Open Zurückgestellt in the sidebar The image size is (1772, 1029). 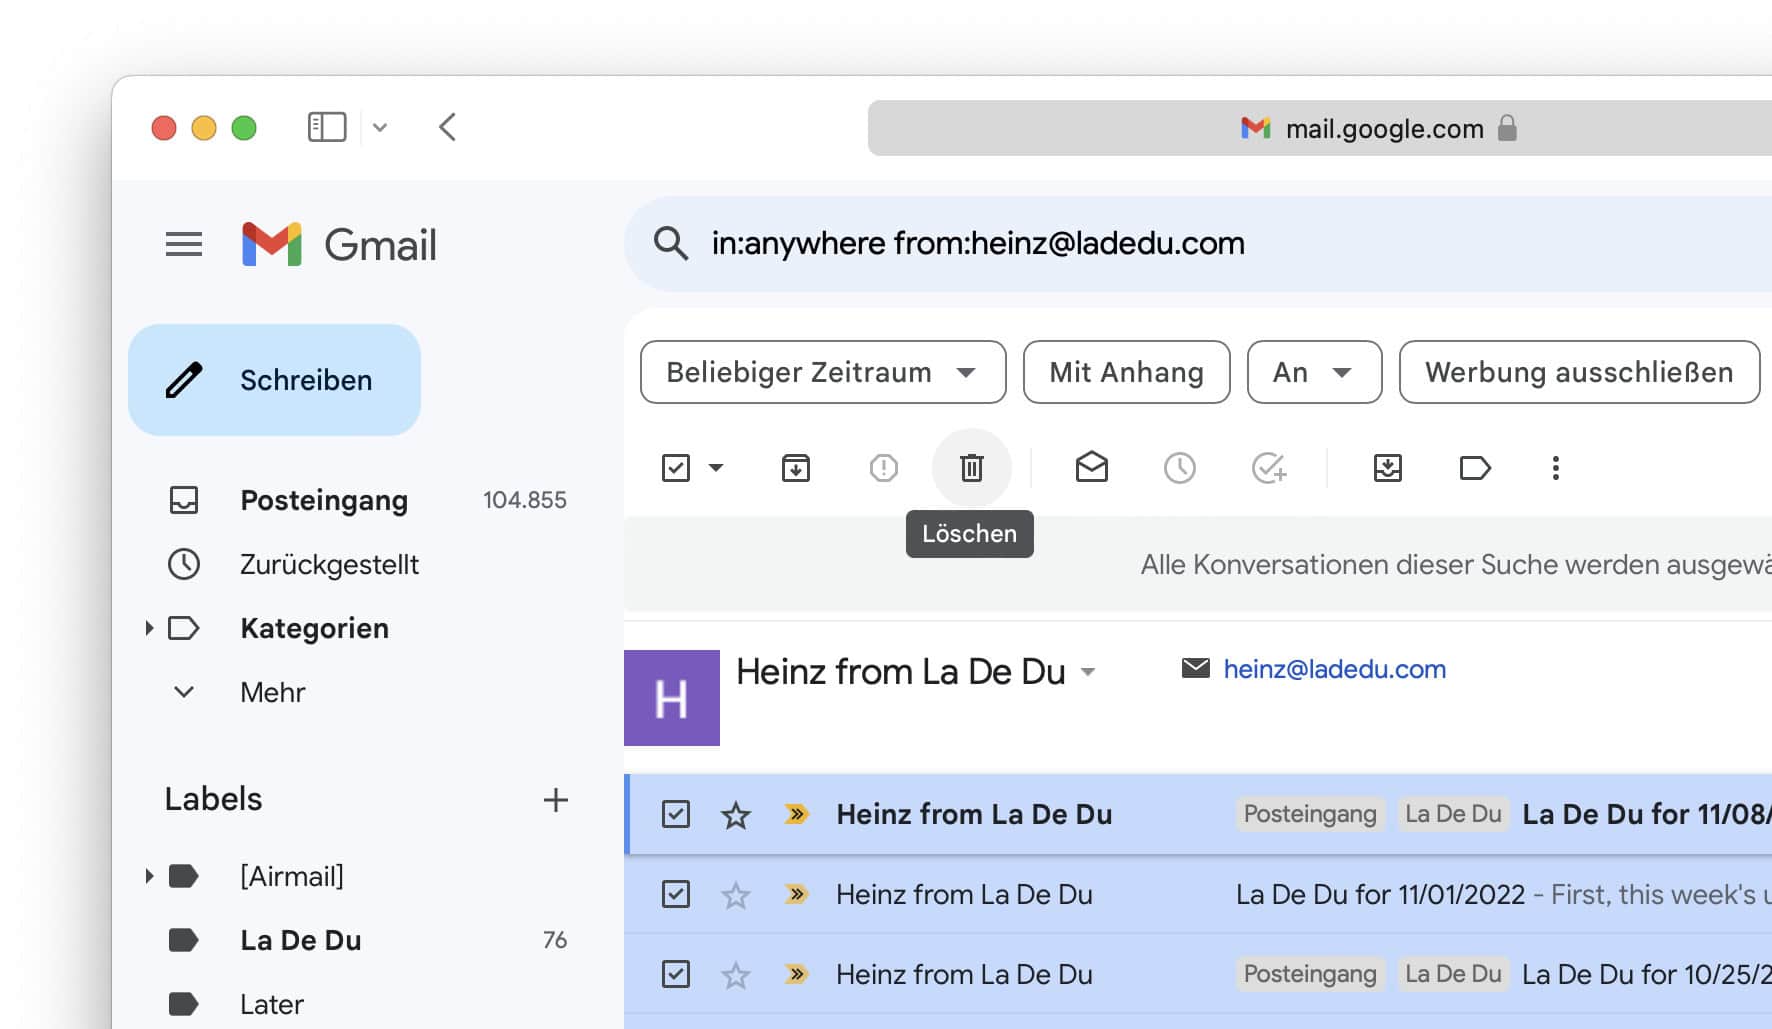point(329,564)
